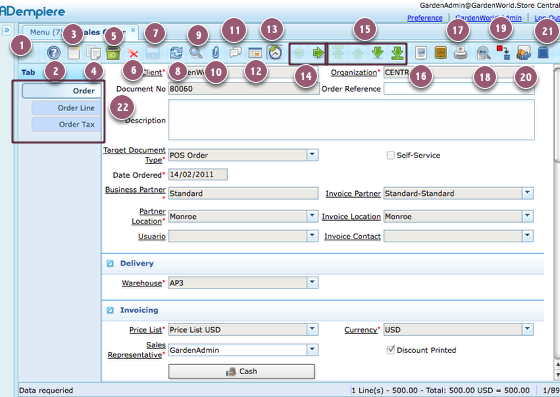Open the Target Document Type dropdown
The width and height of the screenshot is (560, 397).
tap(312, 155)
